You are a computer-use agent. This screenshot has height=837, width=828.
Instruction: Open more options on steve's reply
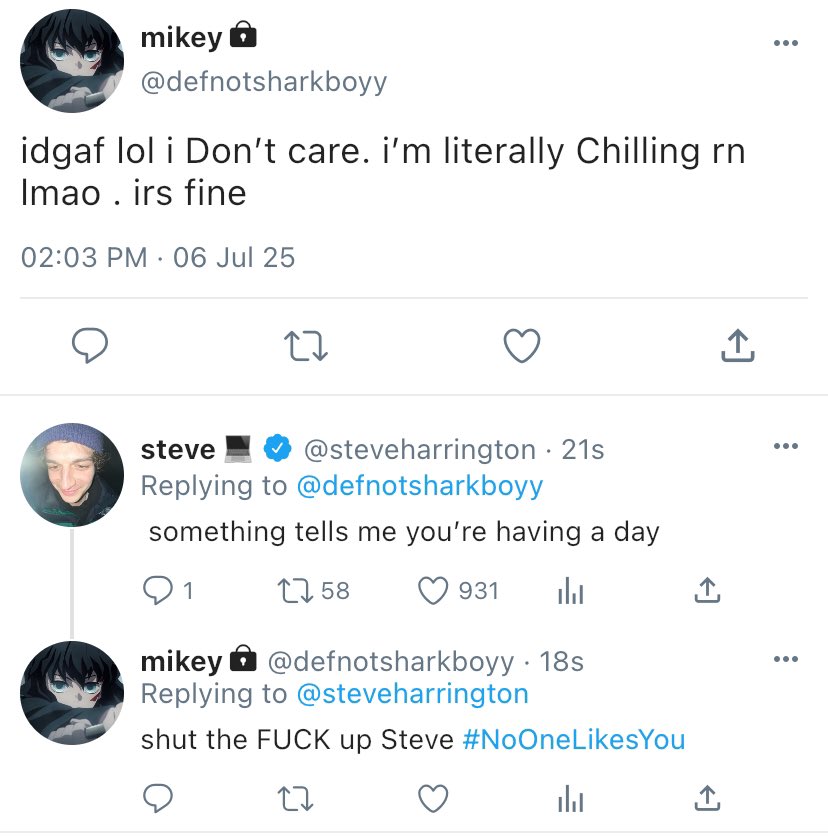coord(786,446)
